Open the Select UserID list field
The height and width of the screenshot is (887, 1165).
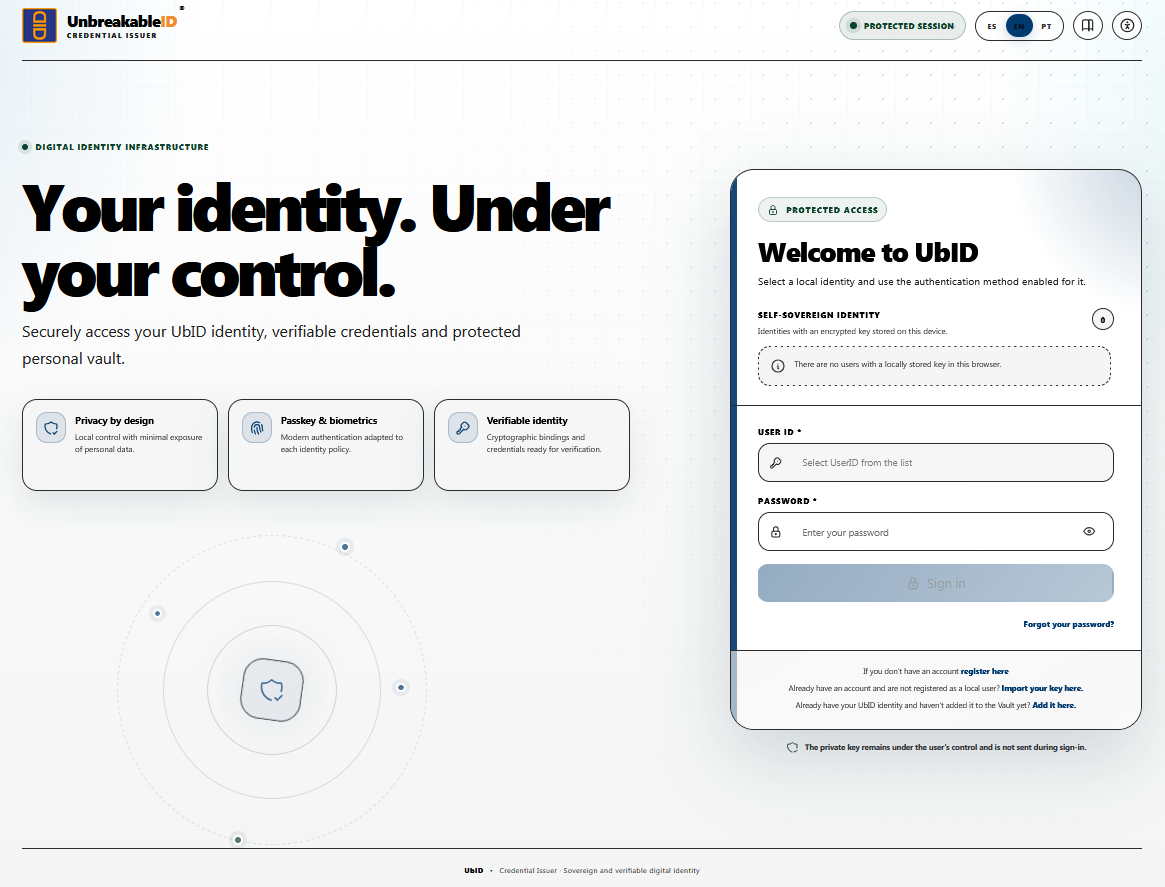935,463
